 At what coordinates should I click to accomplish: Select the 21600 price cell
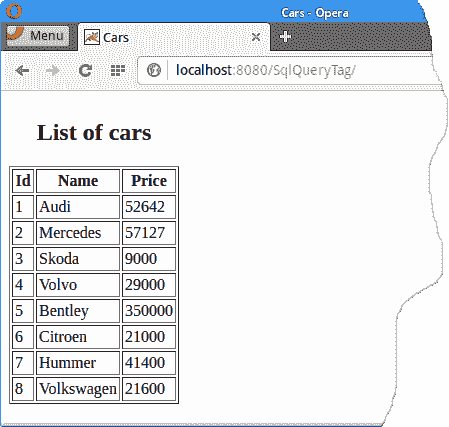(x=149, y=389)
